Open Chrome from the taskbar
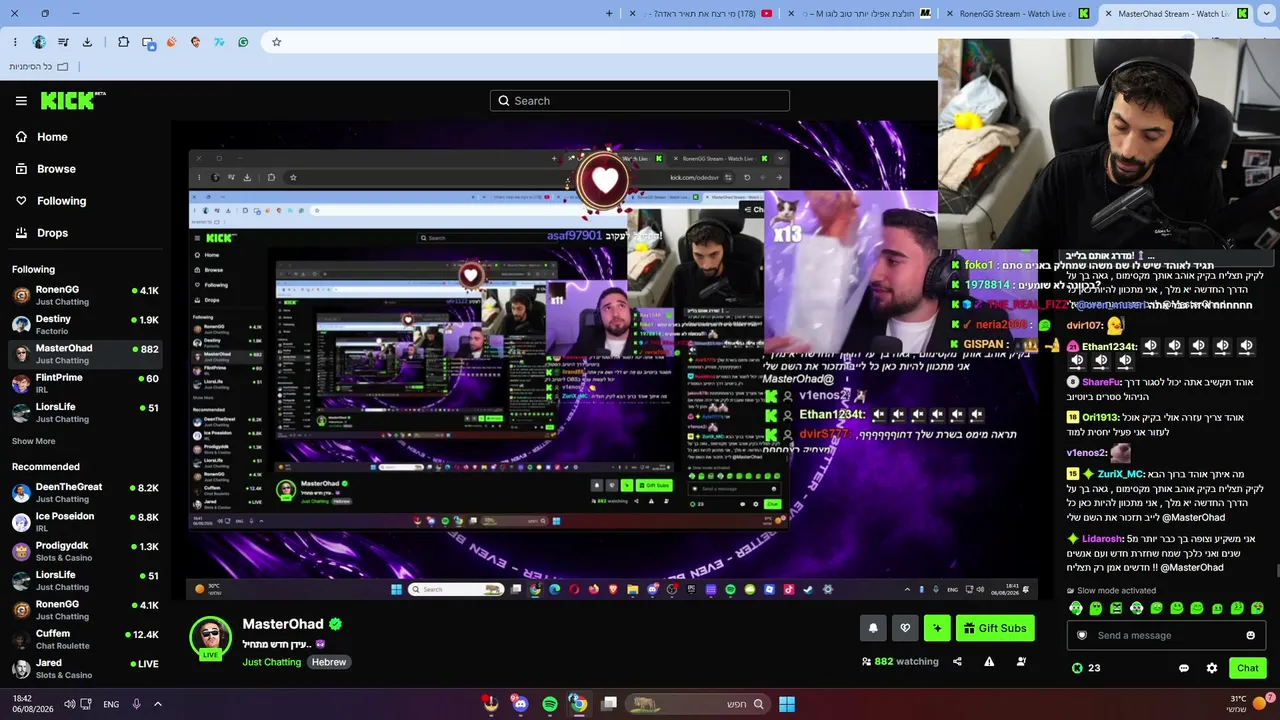Image resolution: width=1280 pixels, height=720 pixels. [x=578, y=704]
